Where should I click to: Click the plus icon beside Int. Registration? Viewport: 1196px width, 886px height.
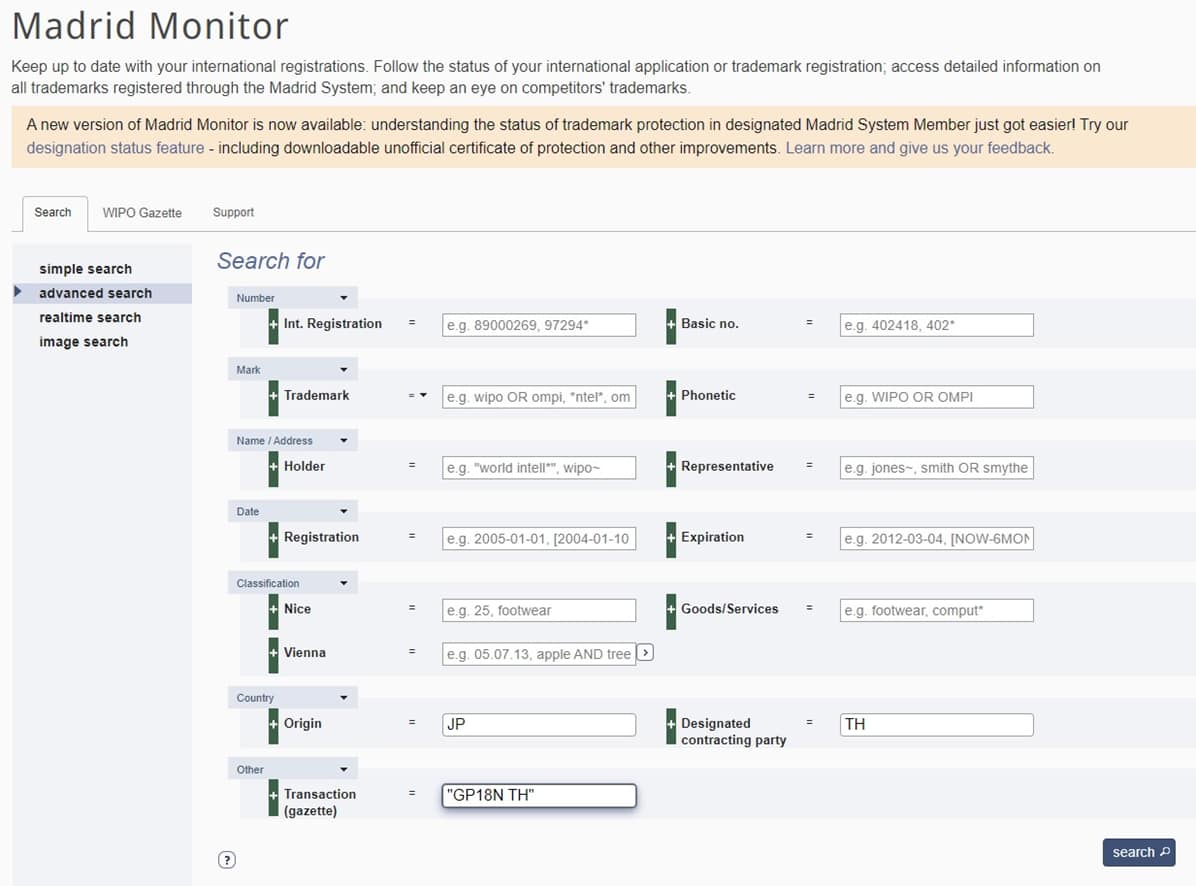click(x=272, y=323)
